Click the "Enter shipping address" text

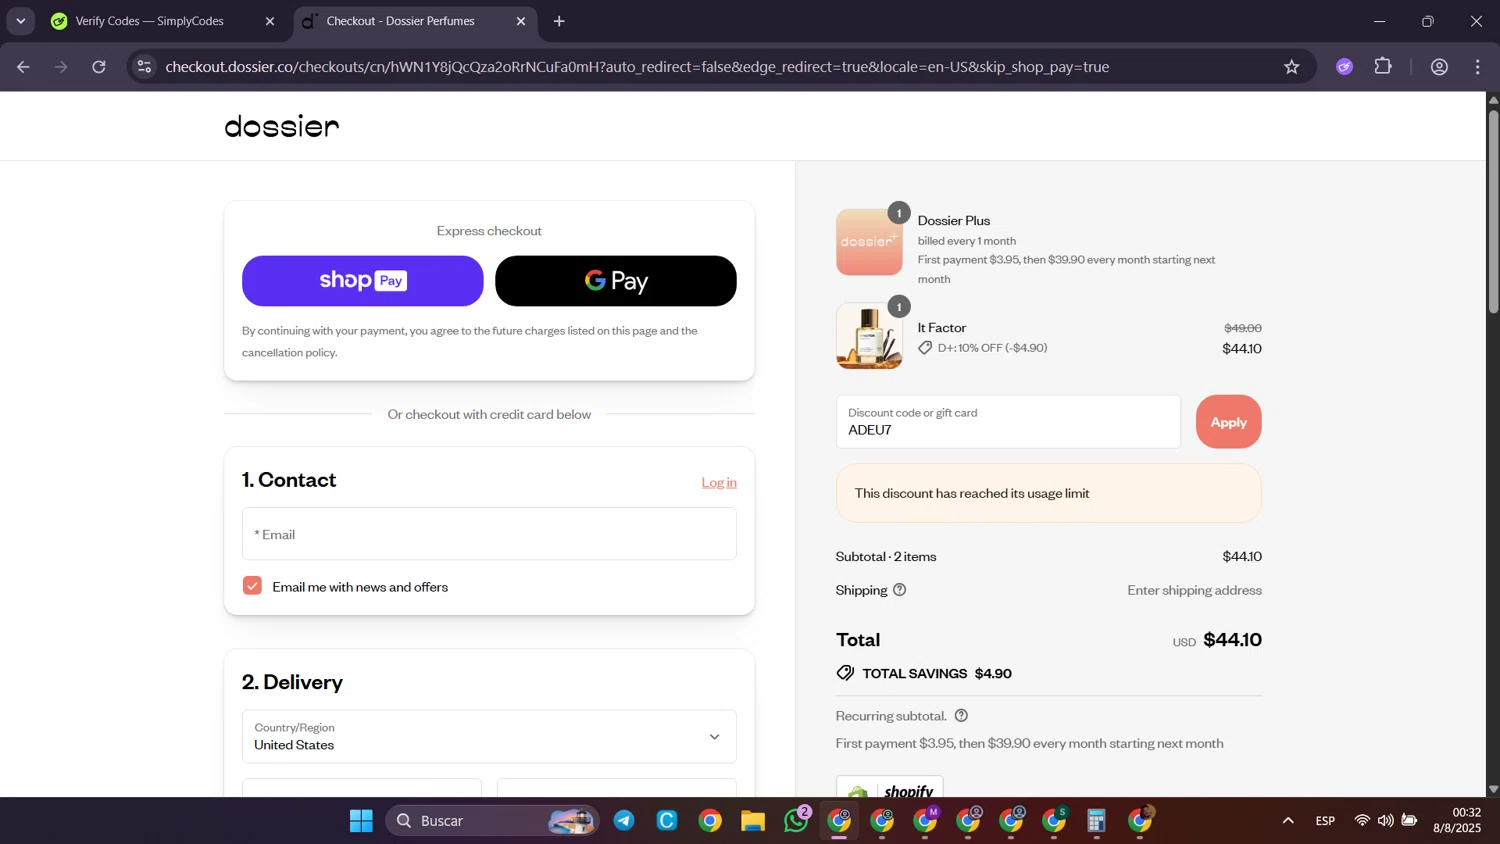[x=1194, y=590]
